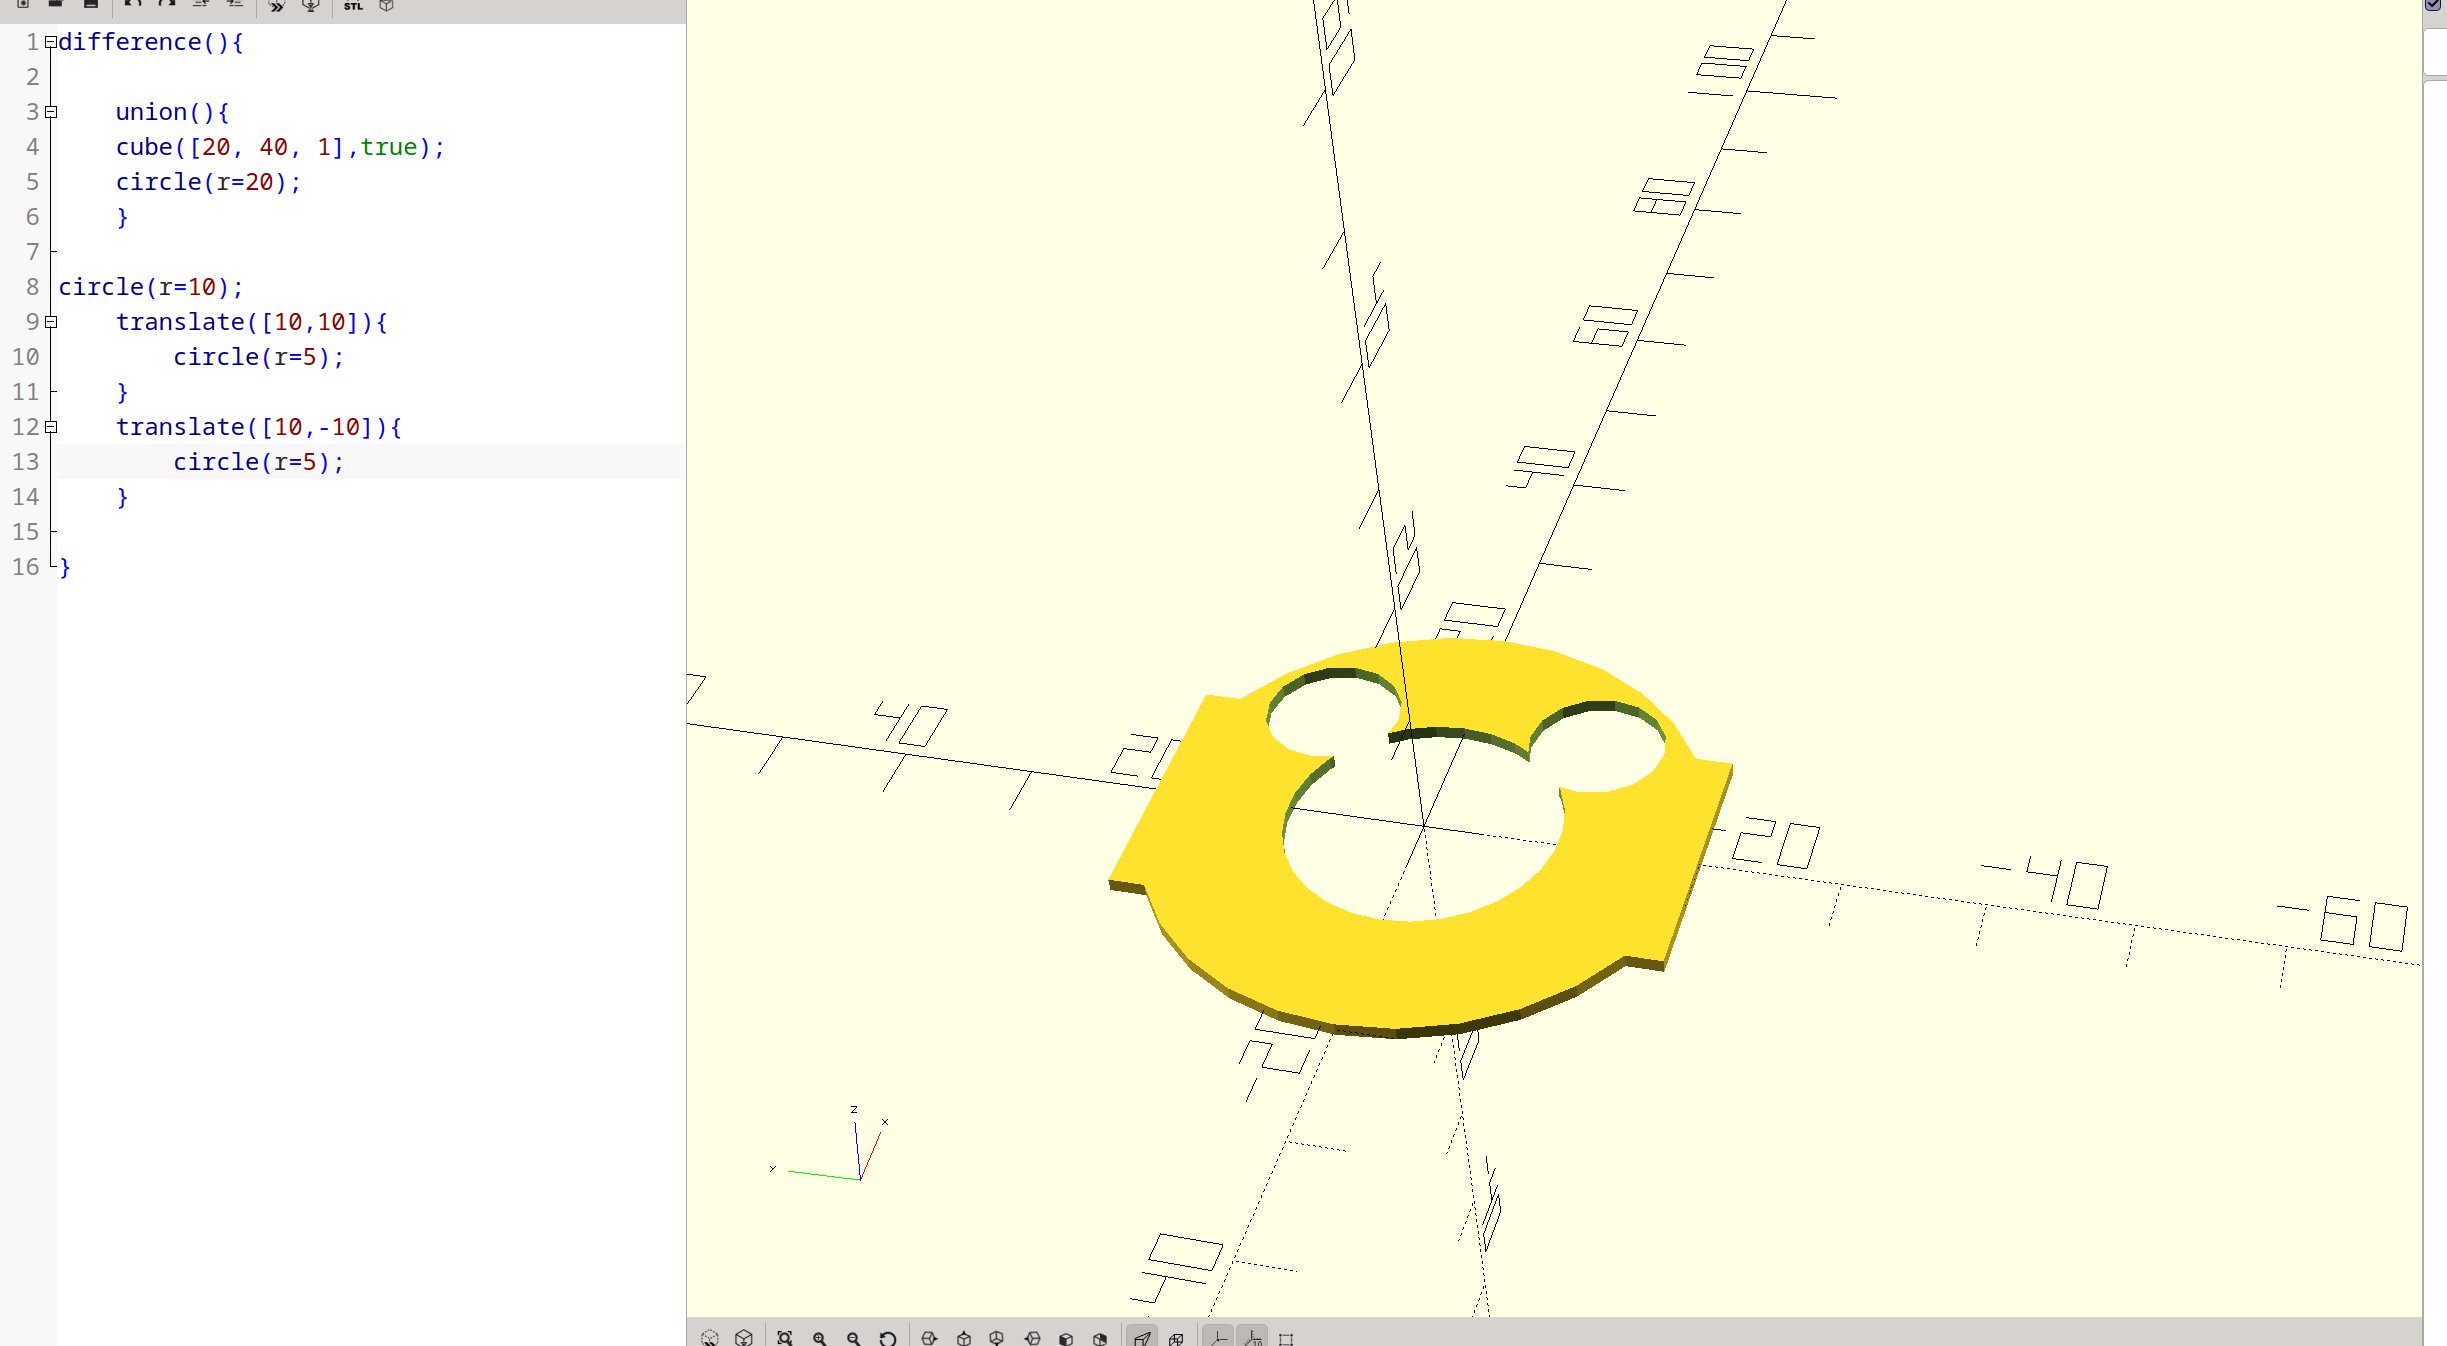Image resolution: width=2447 pixels, height=1346 pixels.
Task: Click the Render cube icon in viewer toolbar
Action: click(x=744, y=1337)
